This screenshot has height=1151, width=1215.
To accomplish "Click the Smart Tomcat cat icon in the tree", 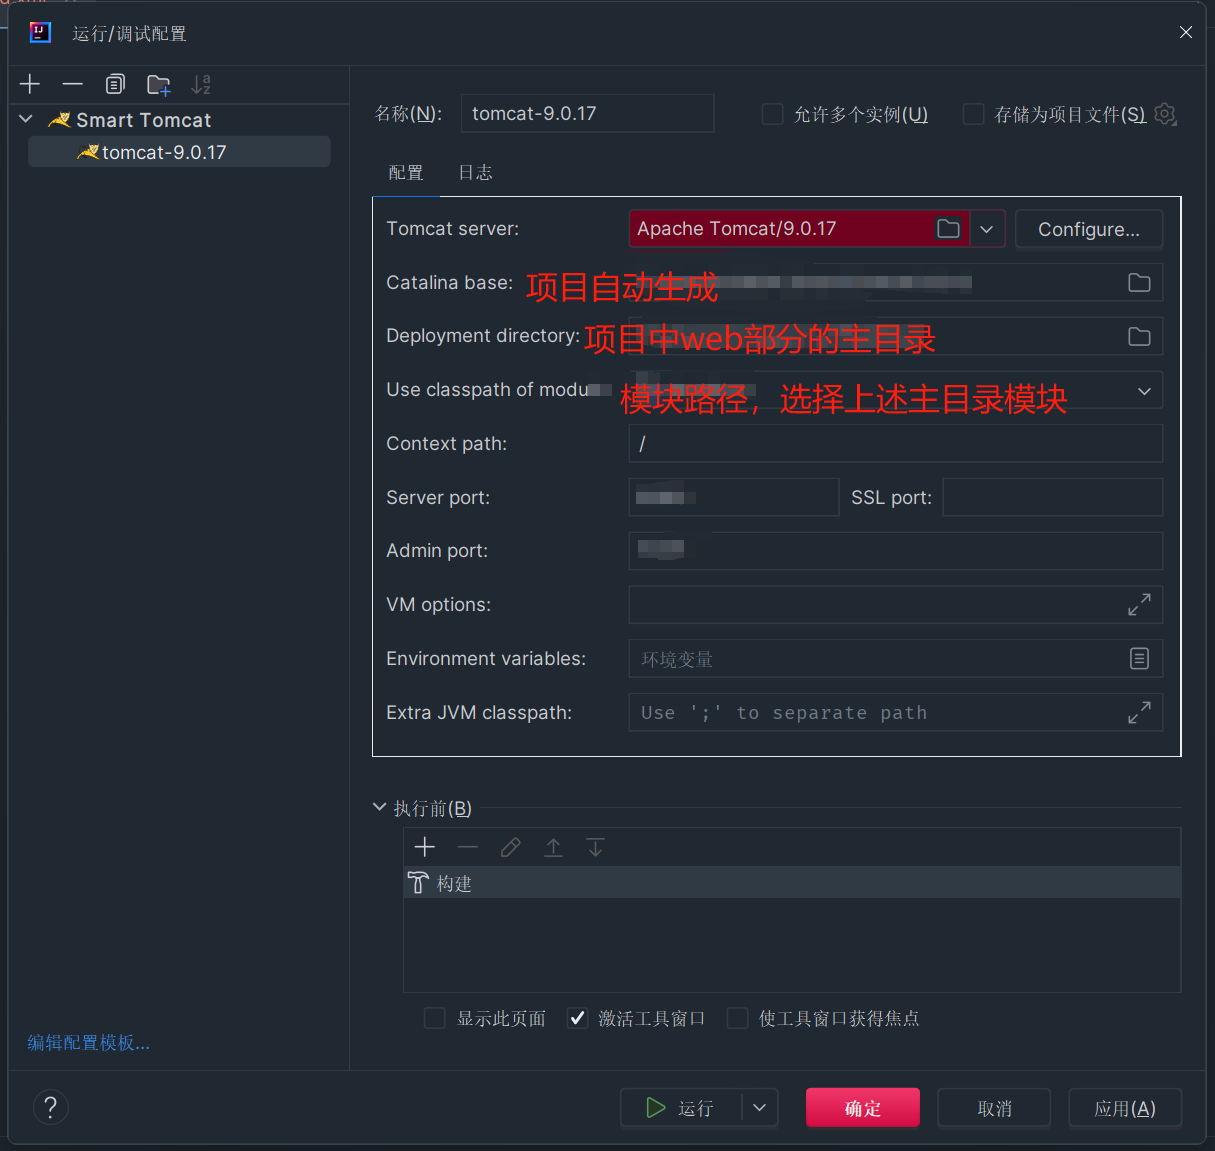I will pos(60,120).
